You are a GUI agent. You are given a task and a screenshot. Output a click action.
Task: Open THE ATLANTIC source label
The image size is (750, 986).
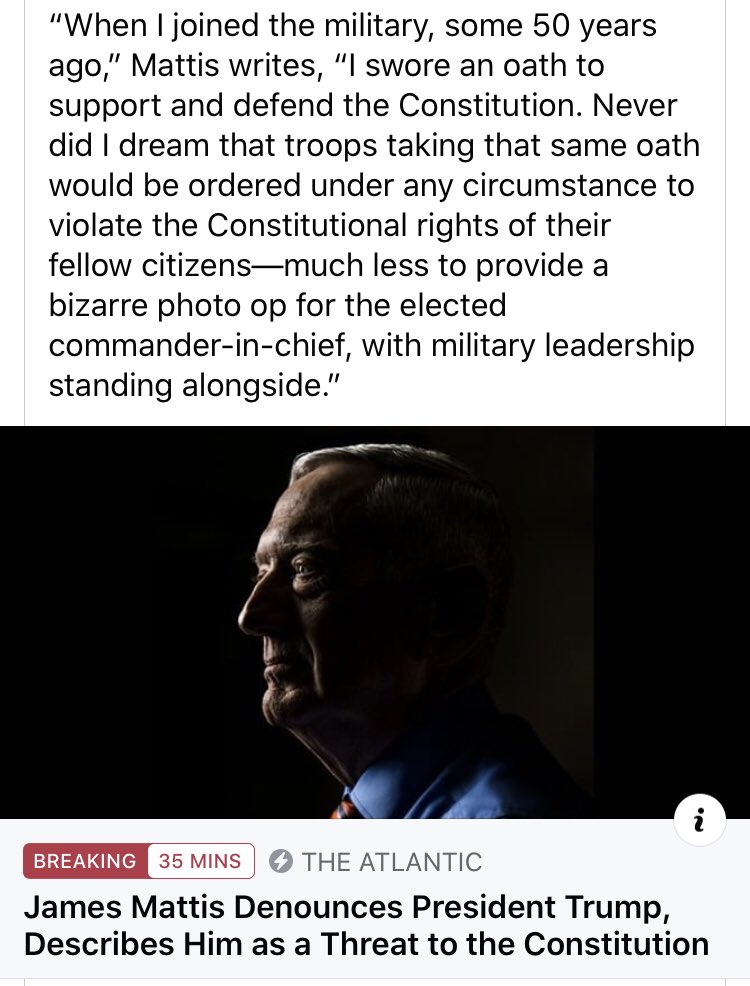pyautogui.click(x=392, y=861)
